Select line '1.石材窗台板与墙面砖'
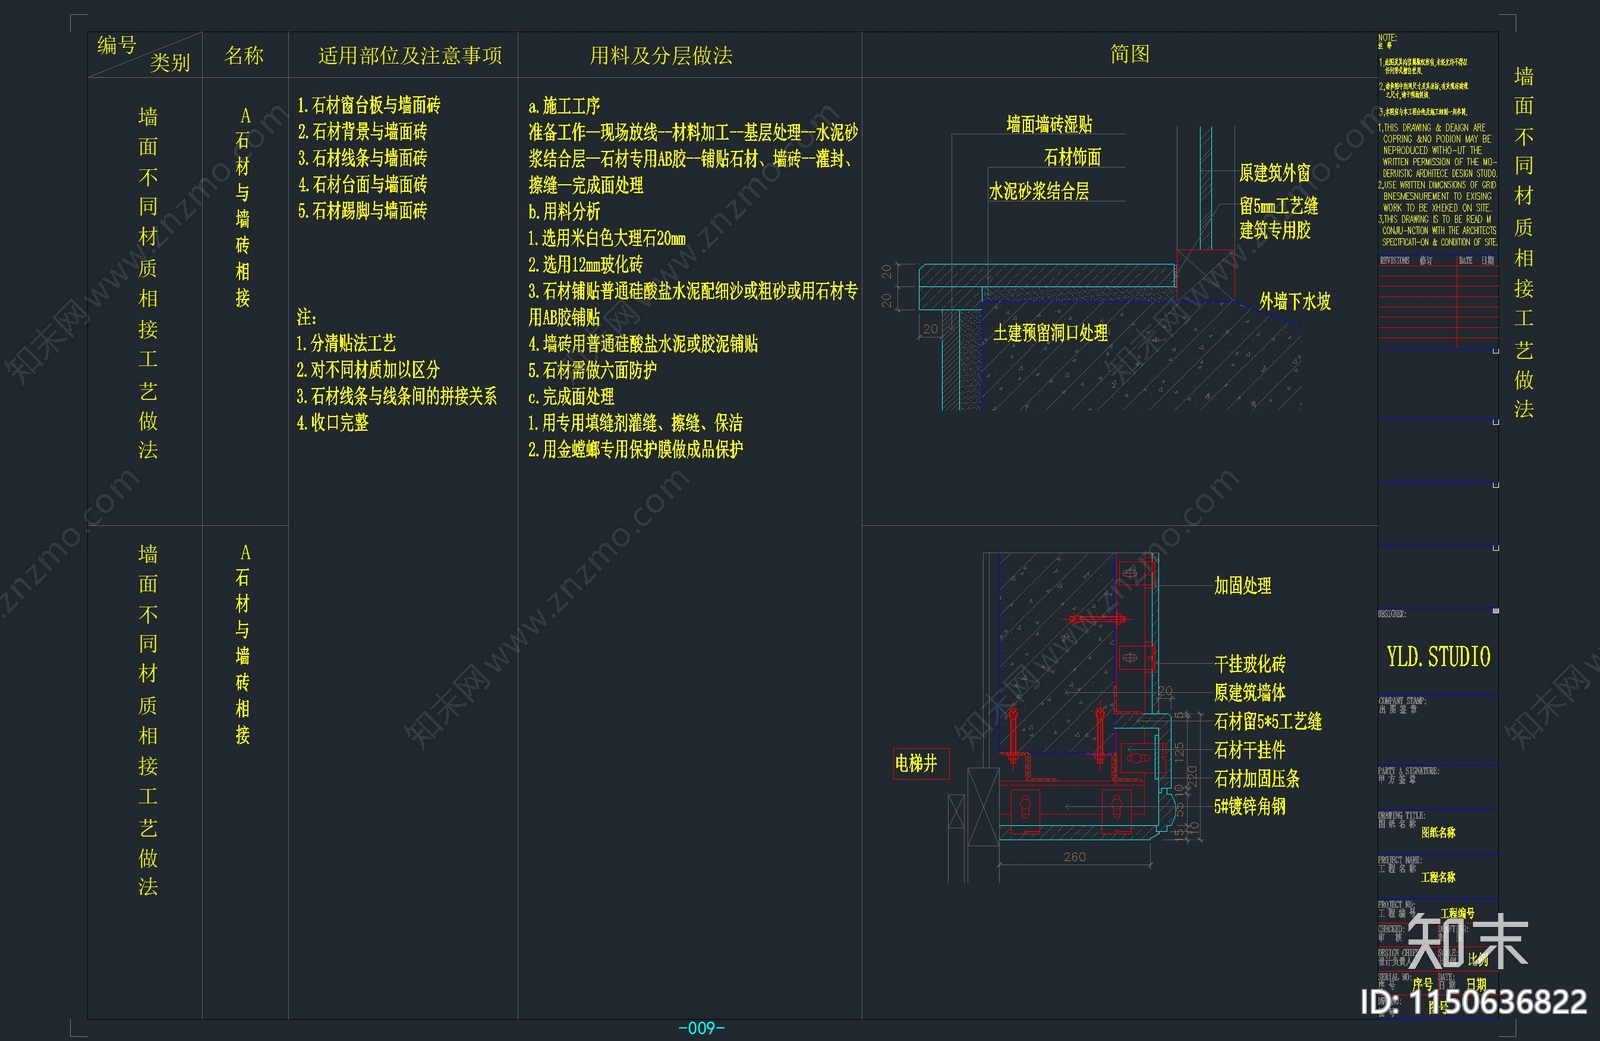The width and height of the screenshot is (1600, 1041). point(369,105)
